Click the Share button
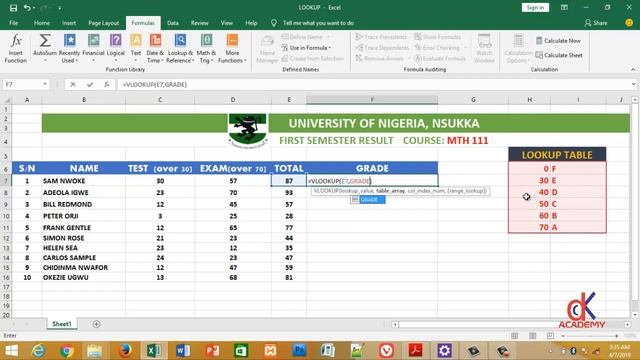 596,23
